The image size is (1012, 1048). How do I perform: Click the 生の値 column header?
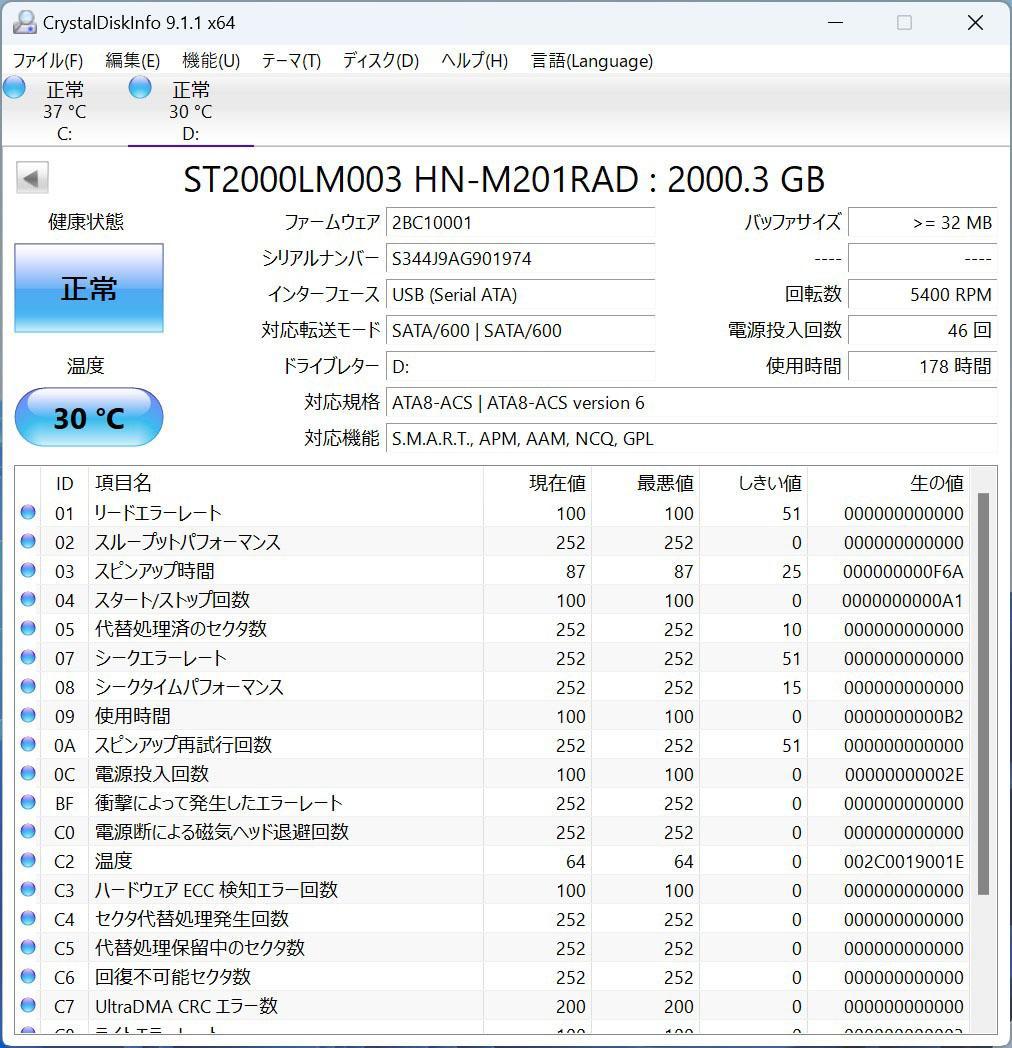click(x=888, y=483)
